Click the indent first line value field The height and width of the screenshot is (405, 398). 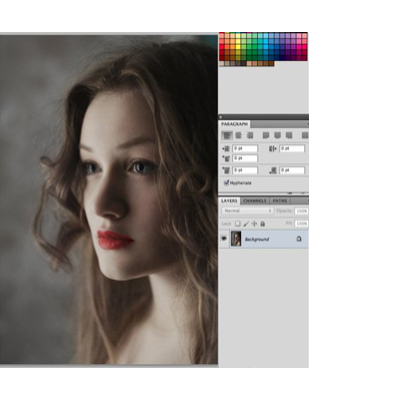pos(245,158)
